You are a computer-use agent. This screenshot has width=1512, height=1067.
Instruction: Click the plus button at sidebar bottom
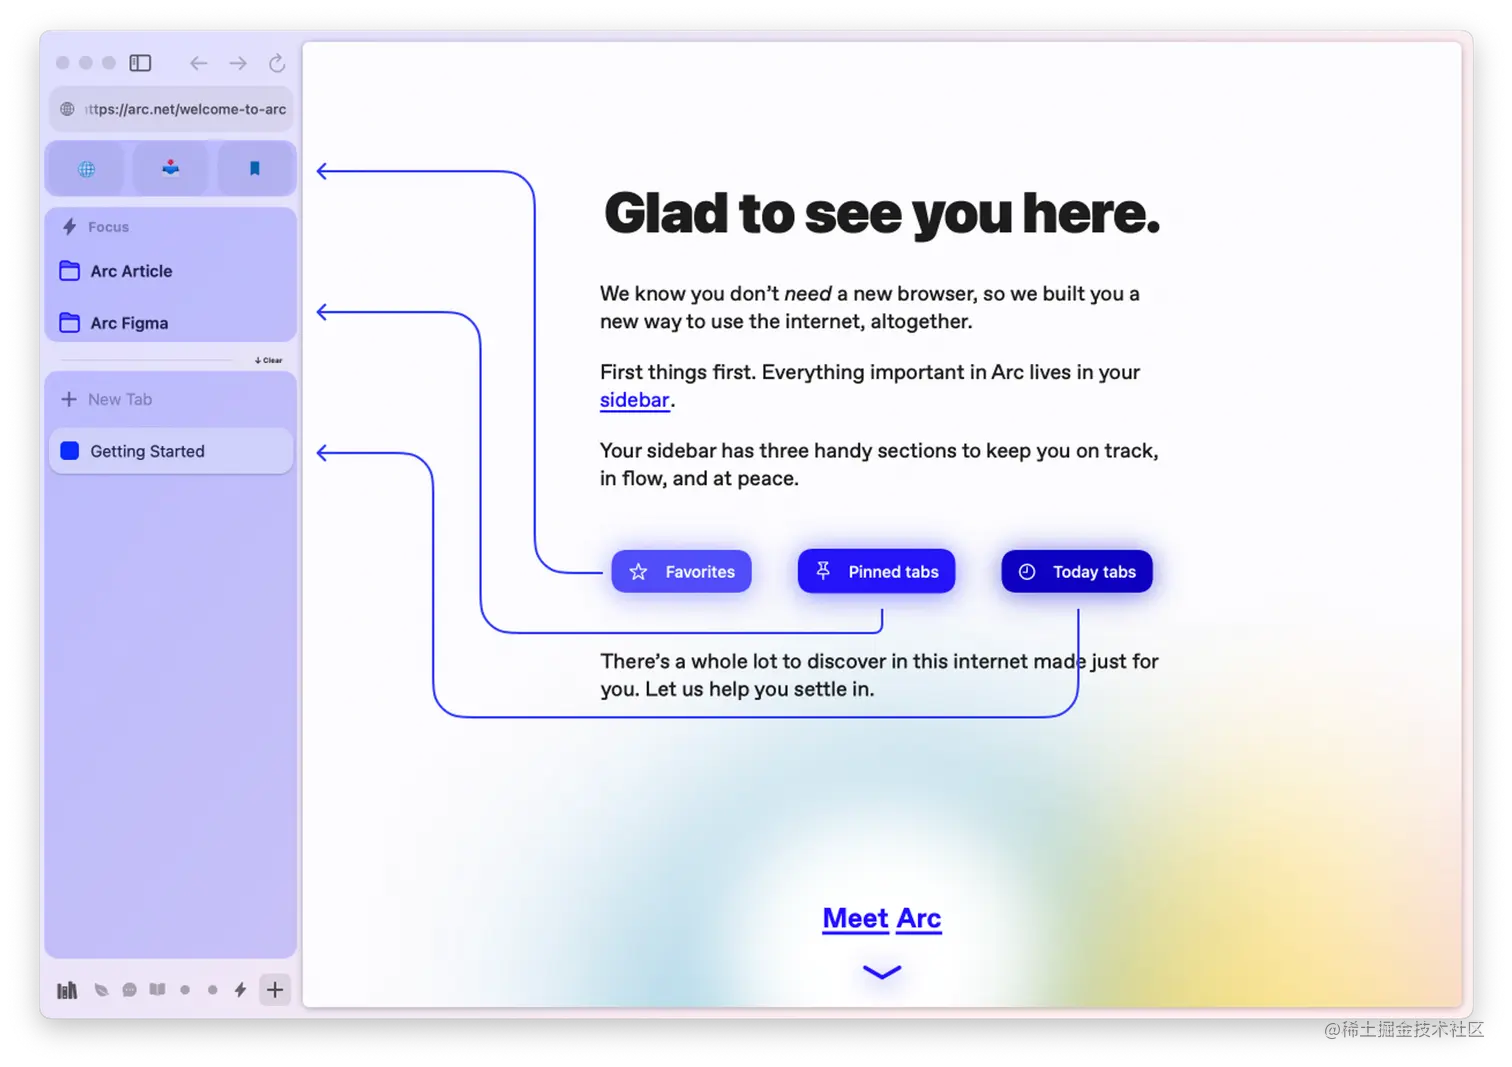[275, 990]
